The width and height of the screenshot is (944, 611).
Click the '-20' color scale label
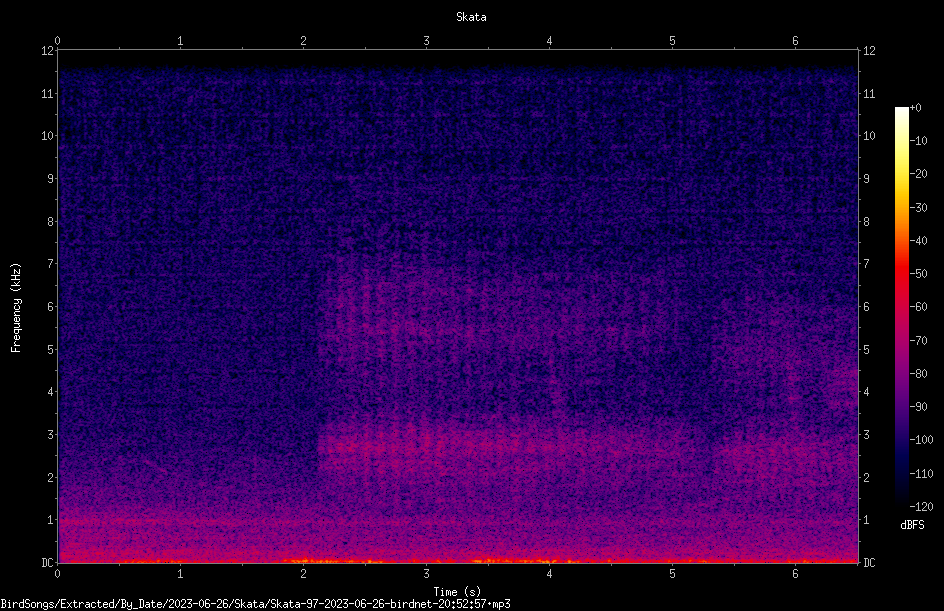point(918,174)
